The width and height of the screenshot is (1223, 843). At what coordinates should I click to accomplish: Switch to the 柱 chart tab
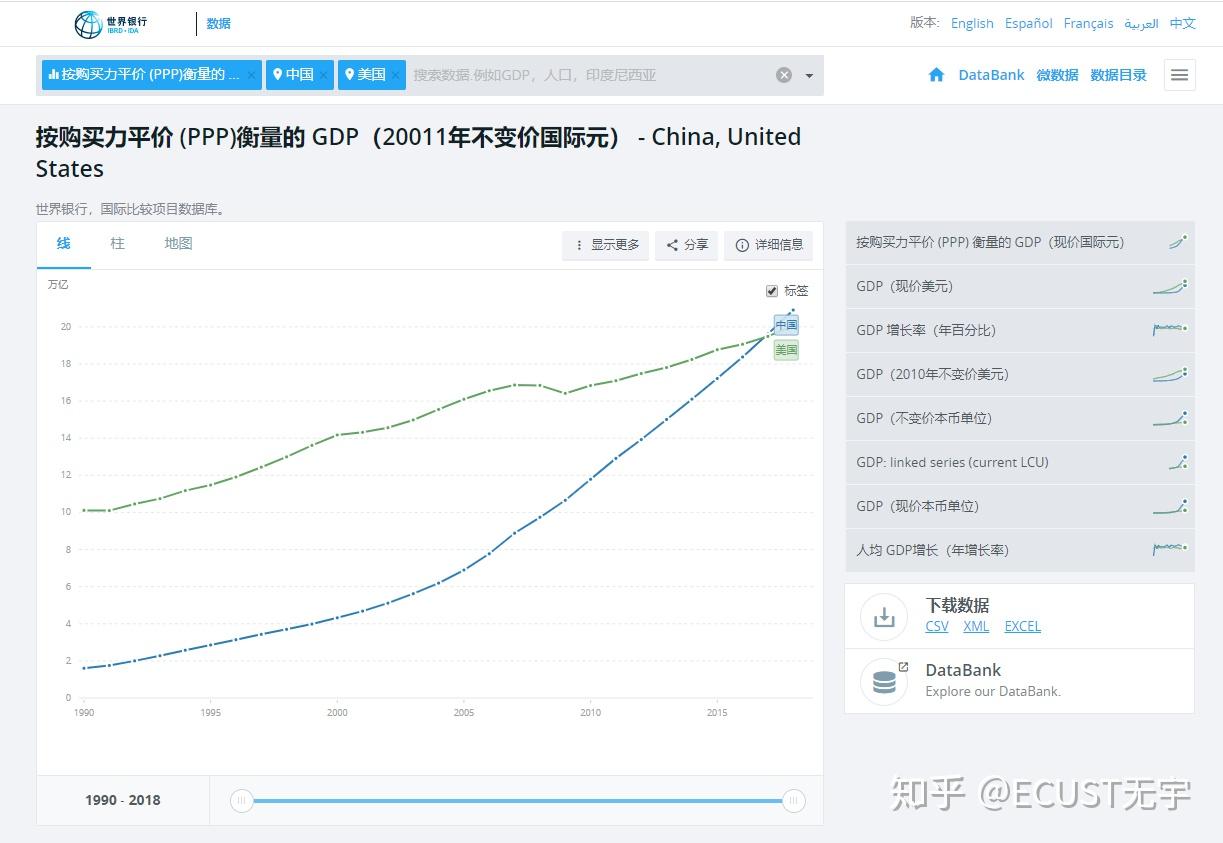pos(117,243)
